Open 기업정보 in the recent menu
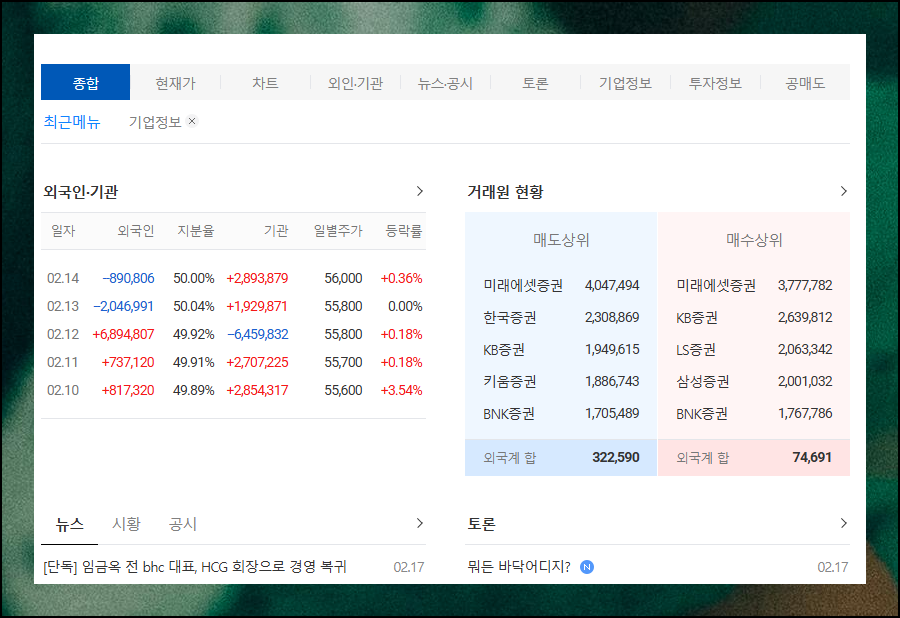This screenshot has width=900, height=618. (x=155, y=122)
